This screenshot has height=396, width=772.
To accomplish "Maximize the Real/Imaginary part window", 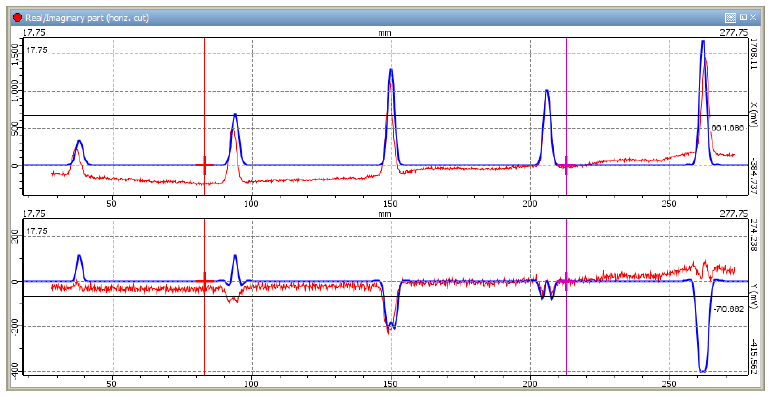I will (743, 17).
